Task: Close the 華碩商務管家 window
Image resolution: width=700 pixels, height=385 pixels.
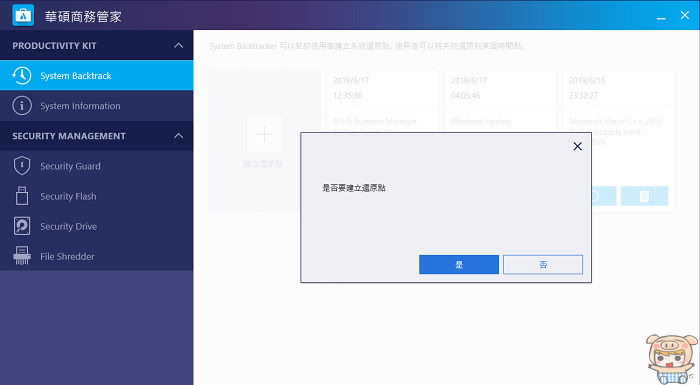Action: 685,15
